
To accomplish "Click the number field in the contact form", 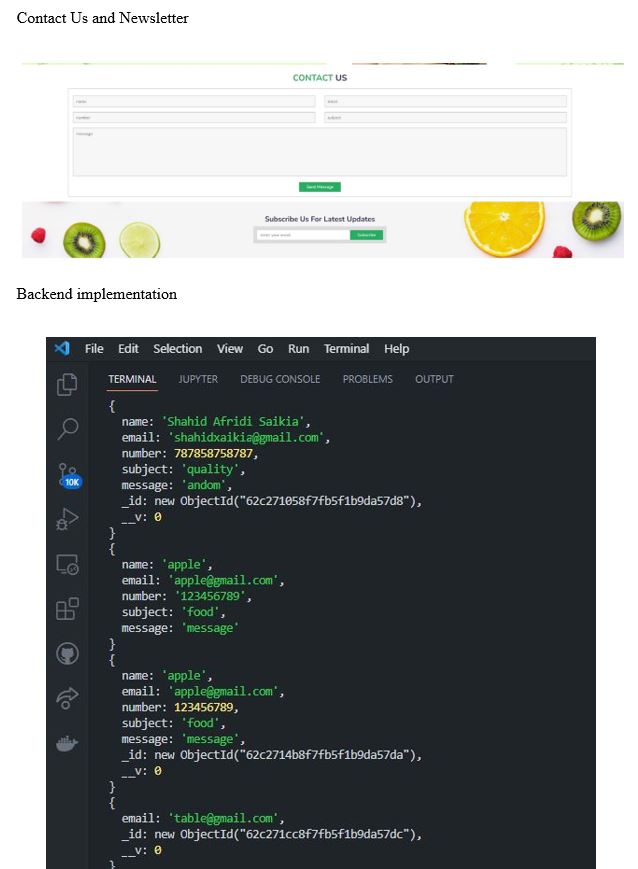I will coord(194,117).
